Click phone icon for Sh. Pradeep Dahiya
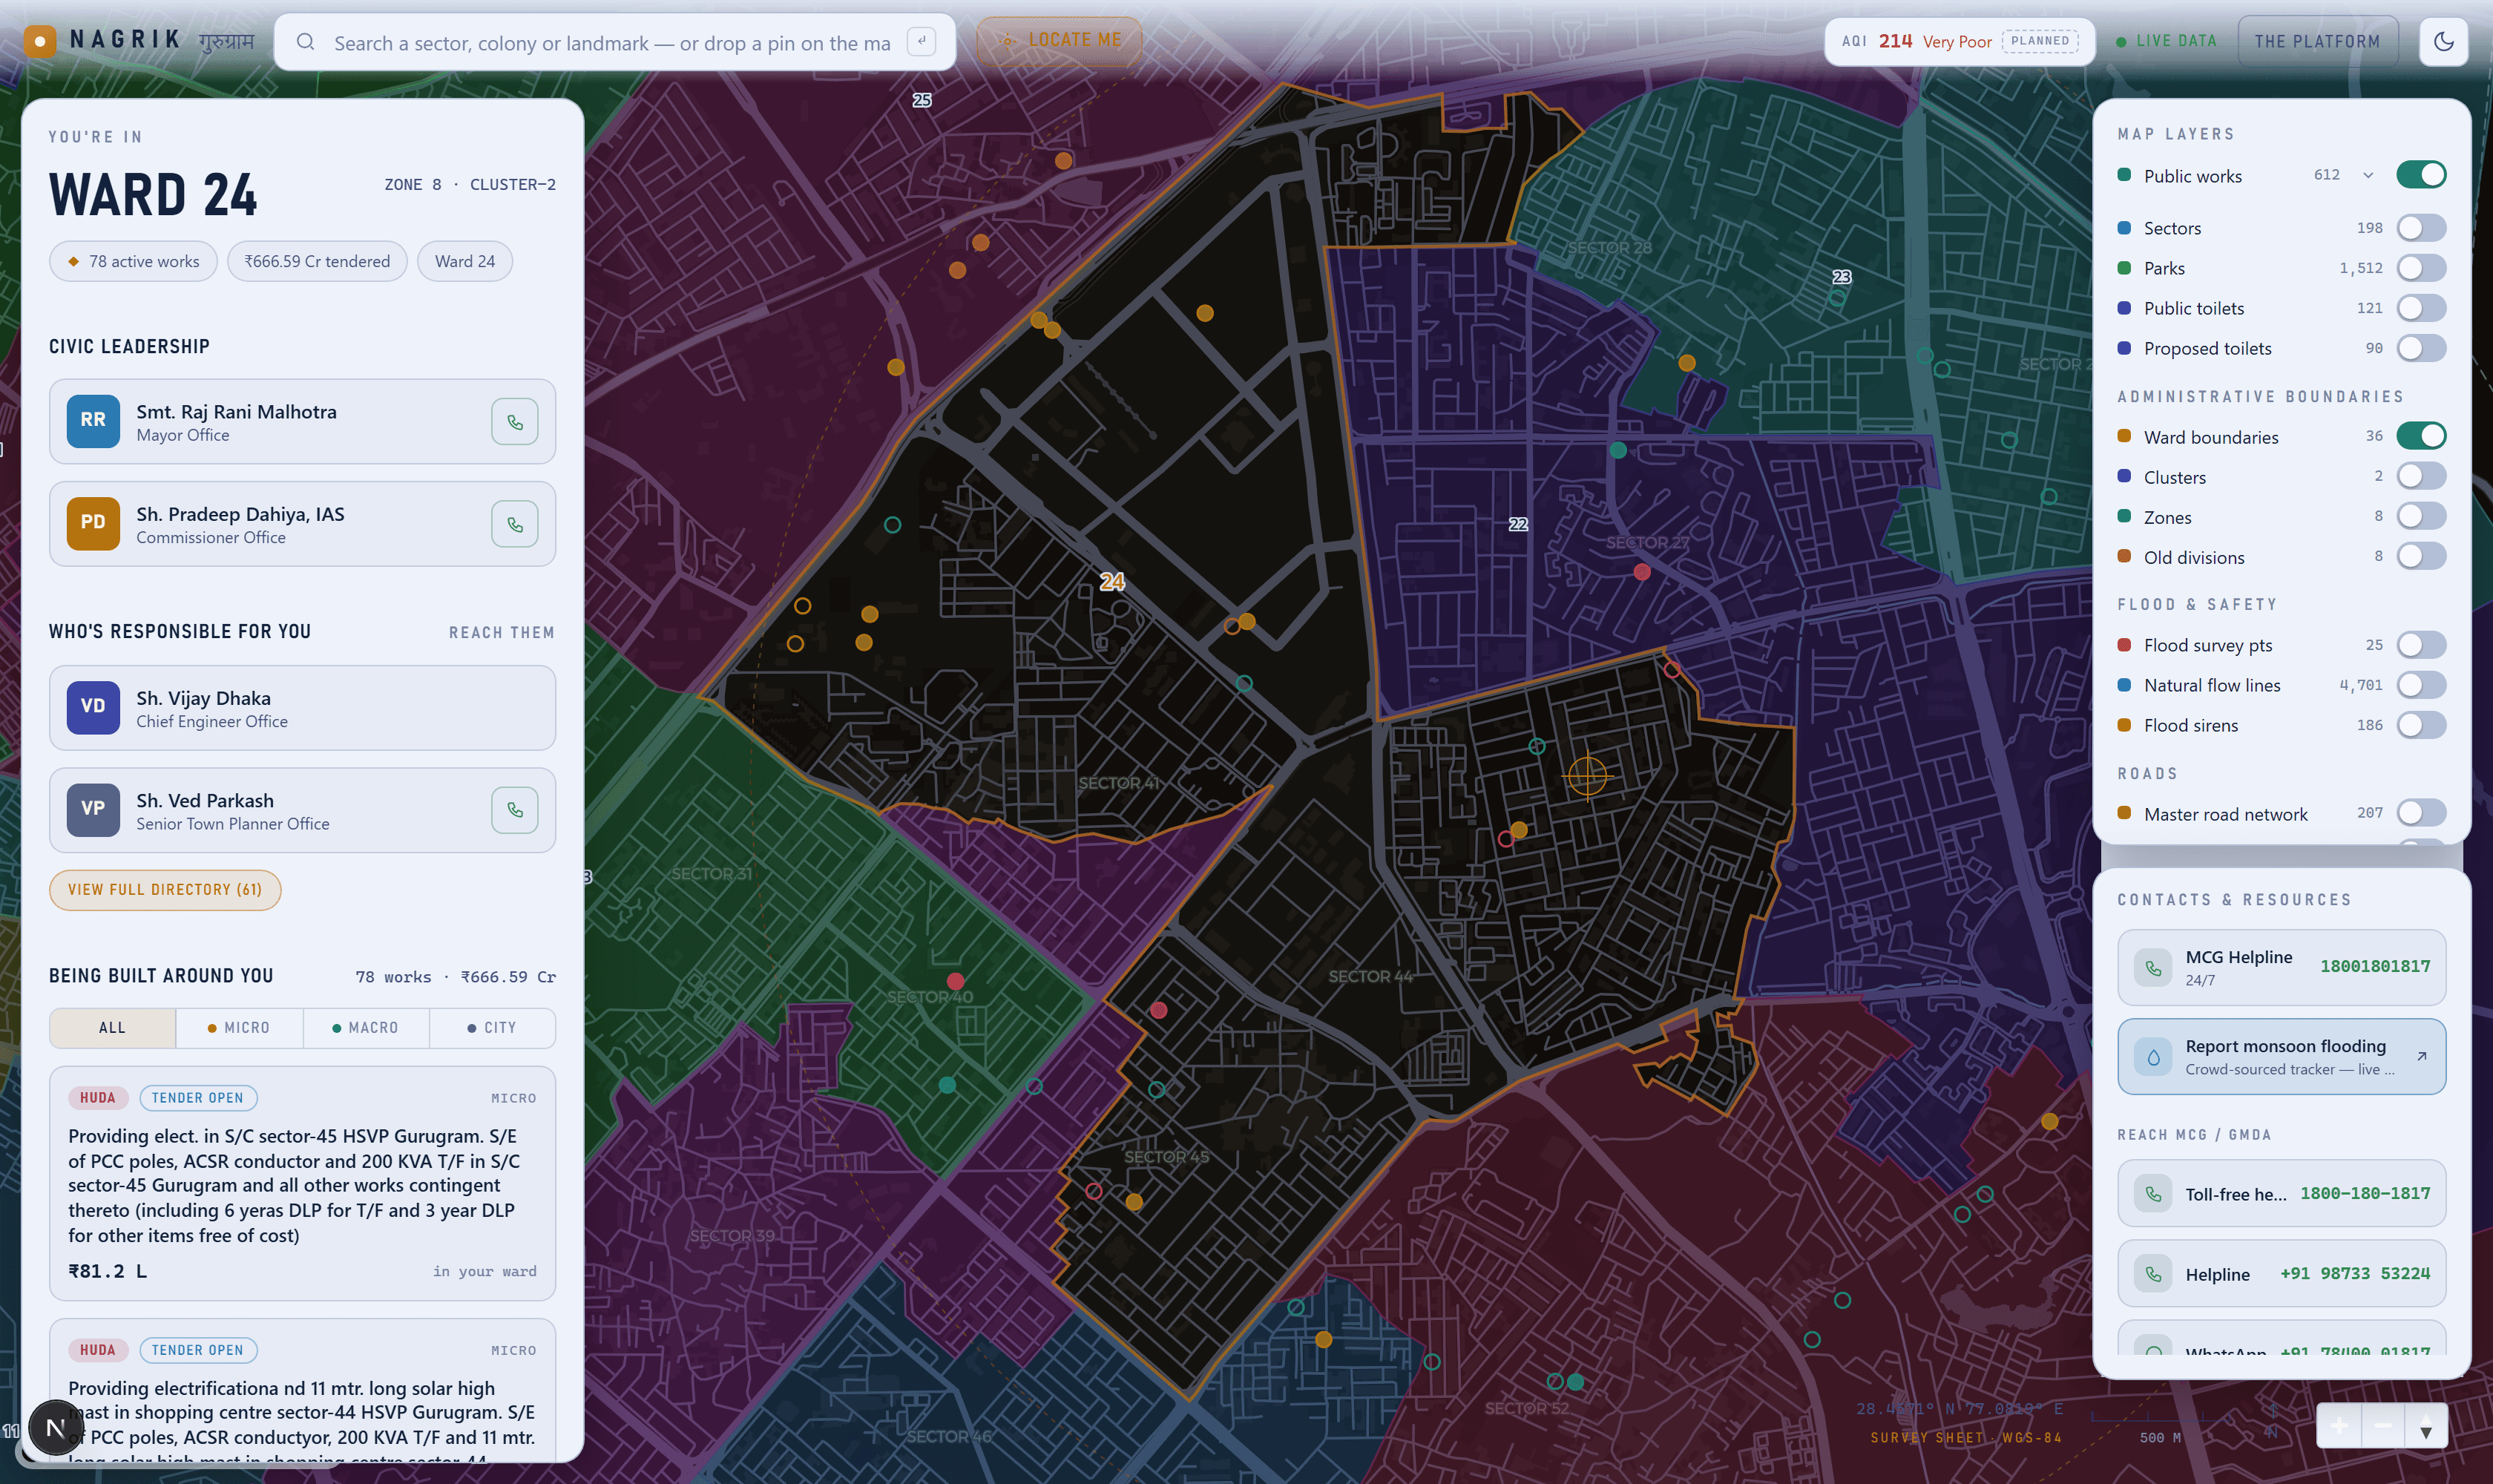2493x1484 pixels. point(515,524)
